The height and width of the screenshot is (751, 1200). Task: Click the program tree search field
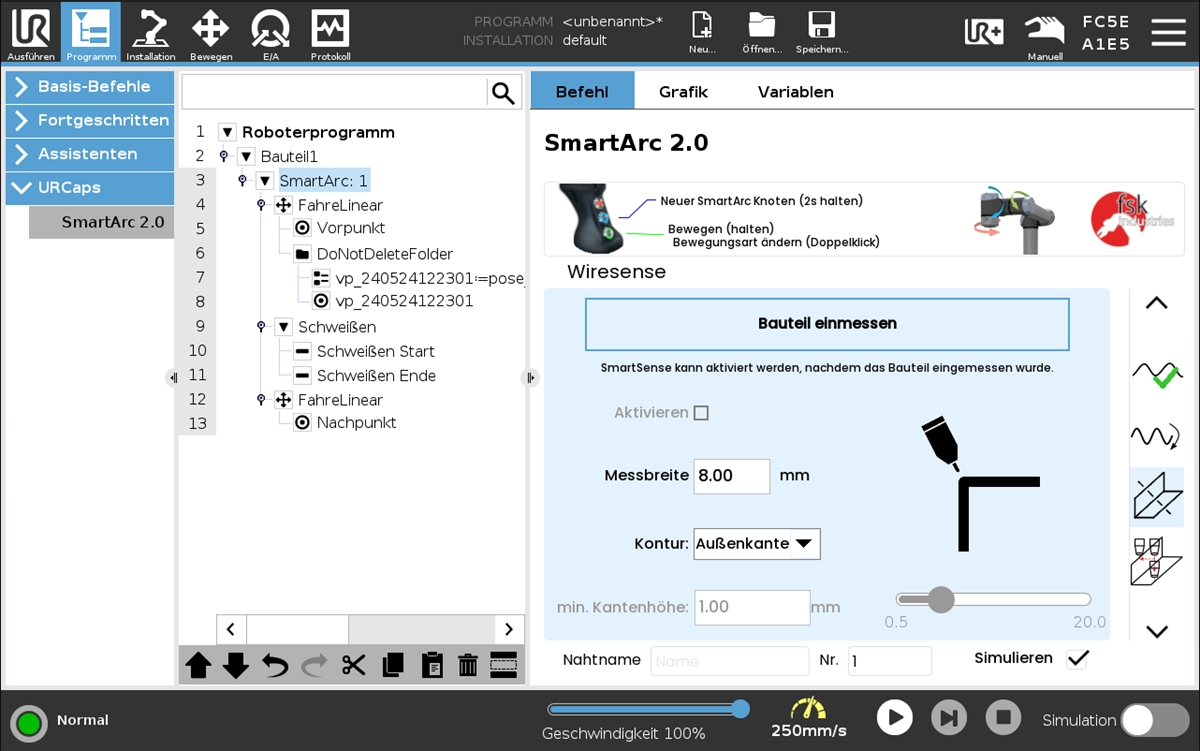pos(334,93)
